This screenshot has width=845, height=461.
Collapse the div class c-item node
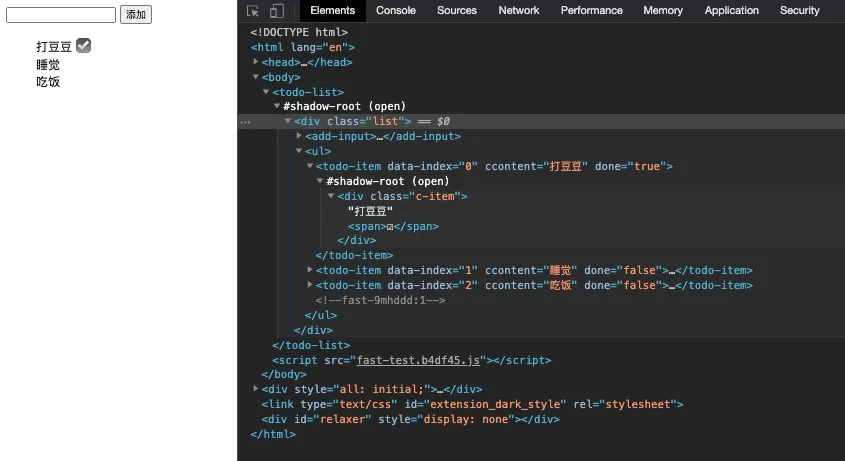click(x=331, y=196)
